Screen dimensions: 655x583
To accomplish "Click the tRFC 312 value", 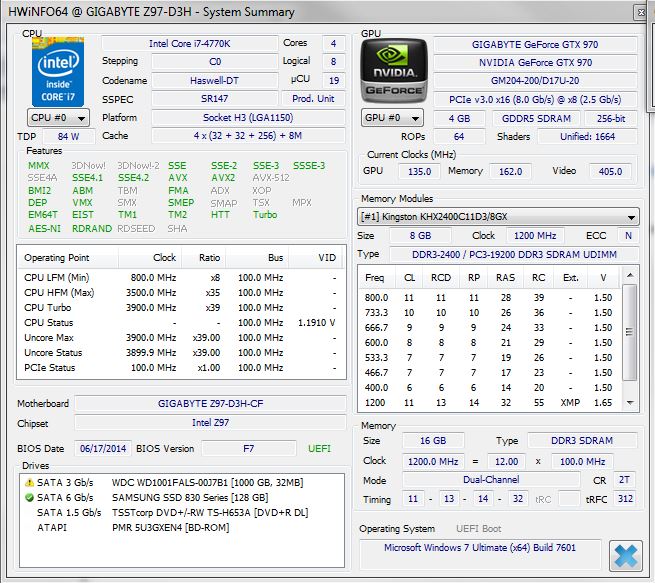I will coord(625,499).
